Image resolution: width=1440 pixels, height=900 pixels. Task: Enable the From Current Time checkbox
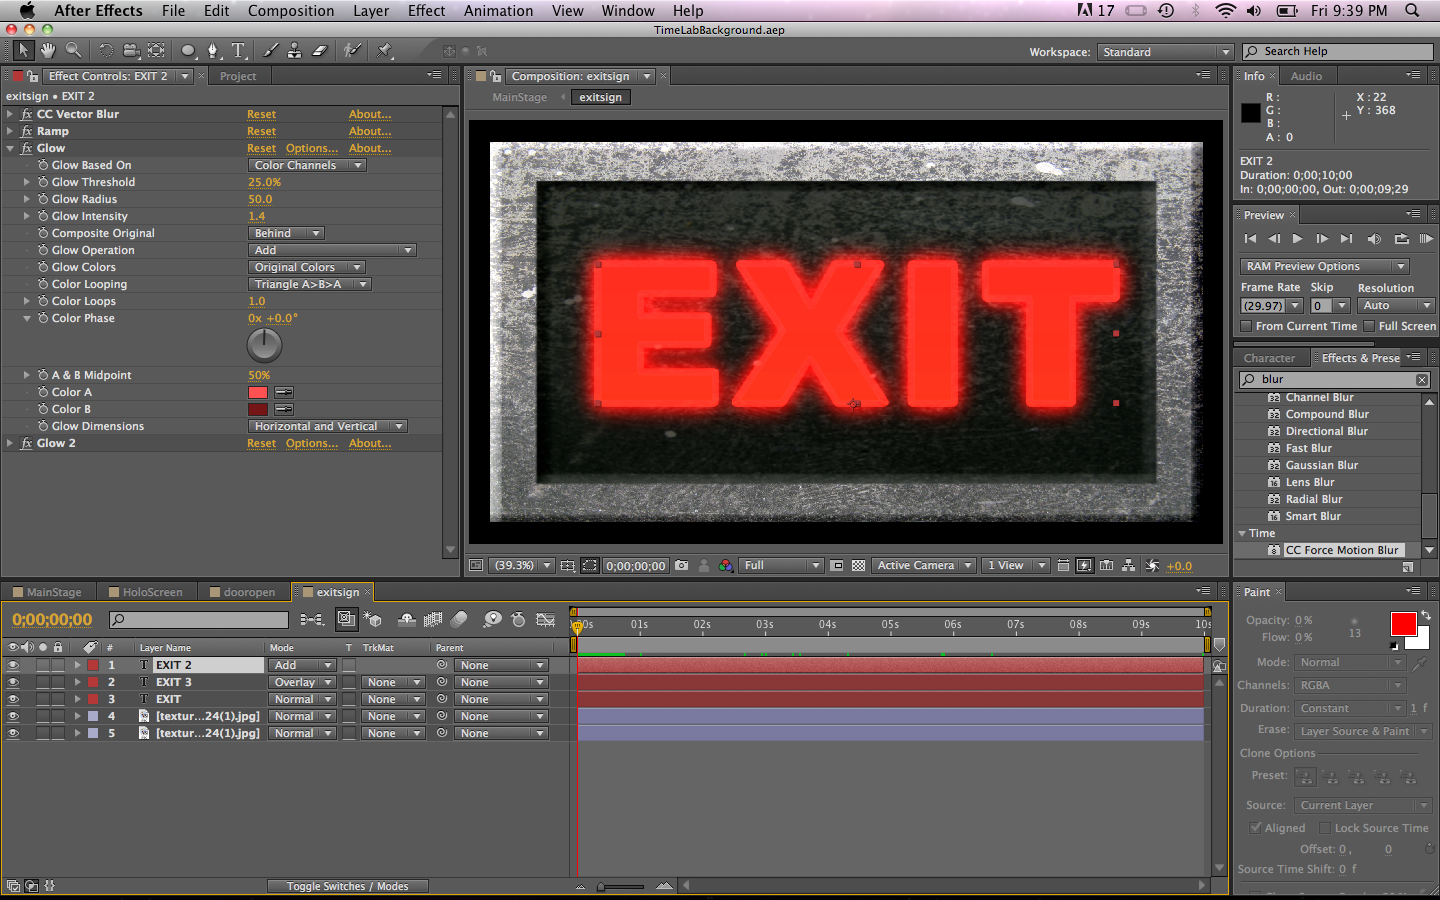1246,326
